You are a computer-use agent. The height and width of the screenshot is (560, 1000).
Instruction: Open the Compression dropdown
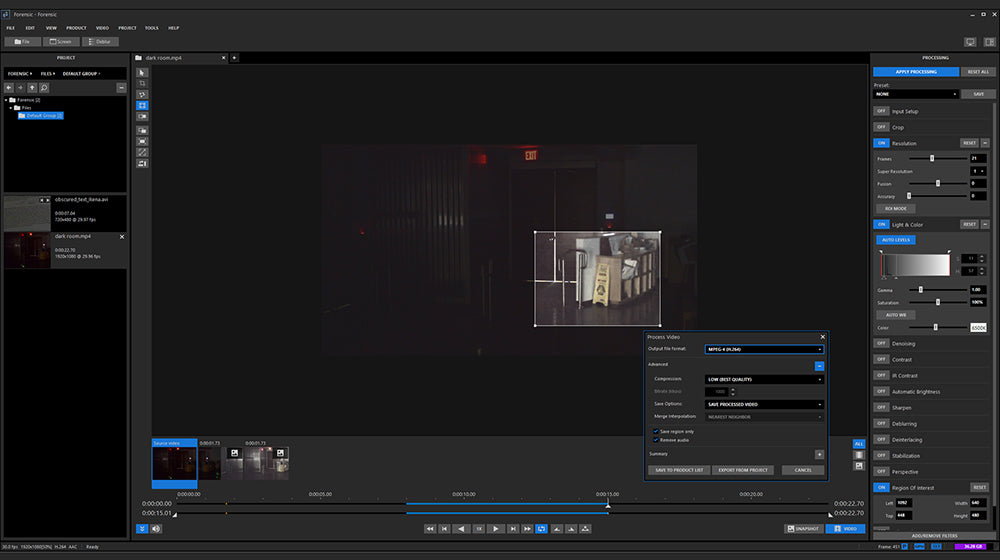[x=764, y=379]
